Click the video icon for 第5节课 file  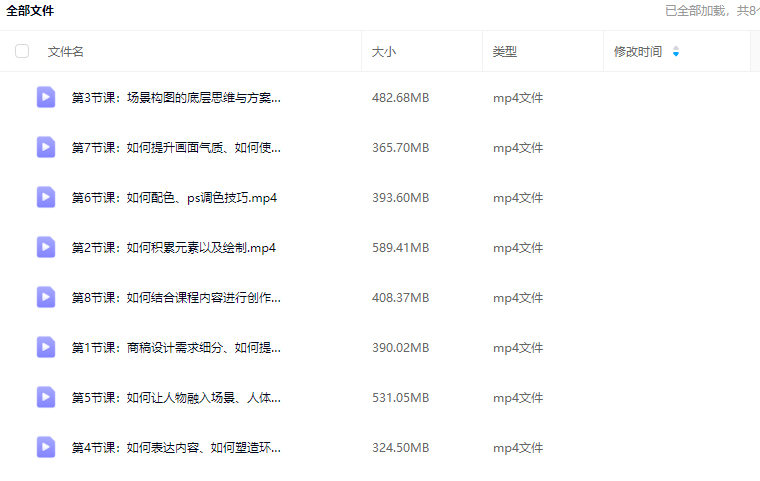tap(46, 397)
